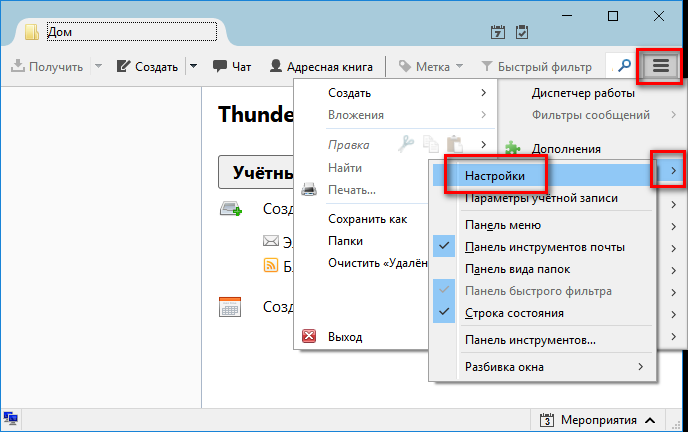Toggle Панель быстрого фильтра checkmark
Screen dimensions: 688x432
click(x=444, y=290)
